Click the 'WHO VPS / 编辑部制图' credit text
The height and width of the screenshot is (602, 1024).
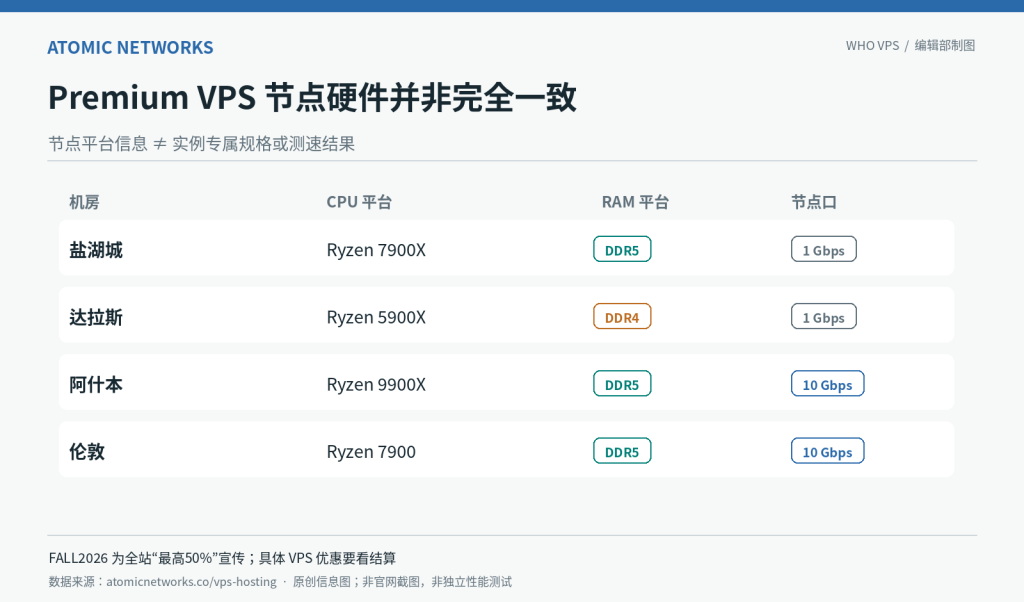(910, 46)
